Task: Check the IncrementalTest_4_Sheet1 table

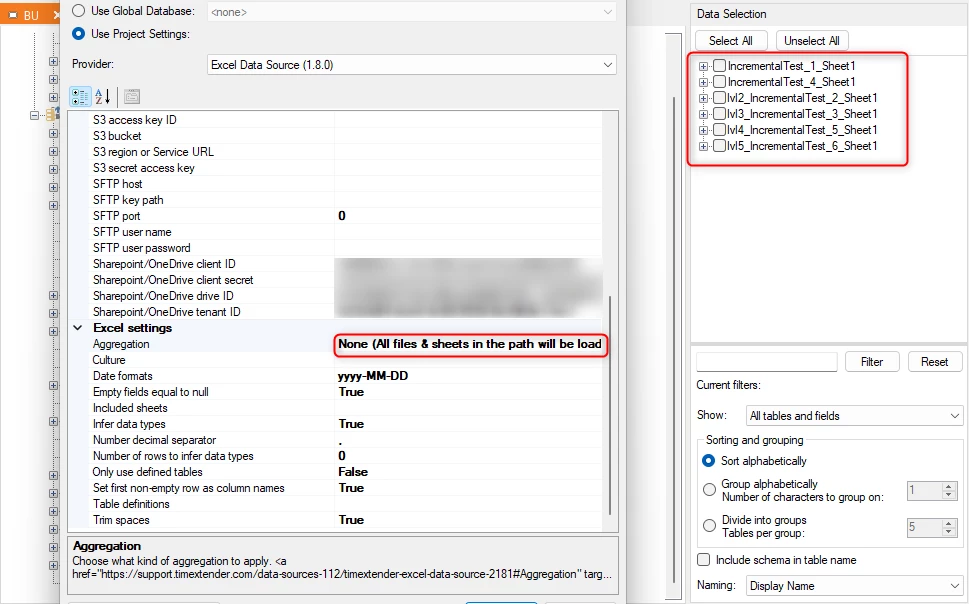Action: click(719, 82)
